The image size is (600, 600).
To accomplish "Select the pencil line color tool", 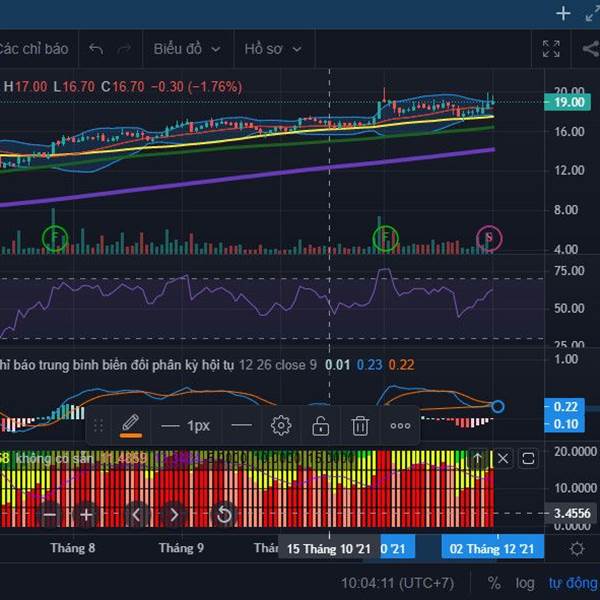I will point(131,426).
